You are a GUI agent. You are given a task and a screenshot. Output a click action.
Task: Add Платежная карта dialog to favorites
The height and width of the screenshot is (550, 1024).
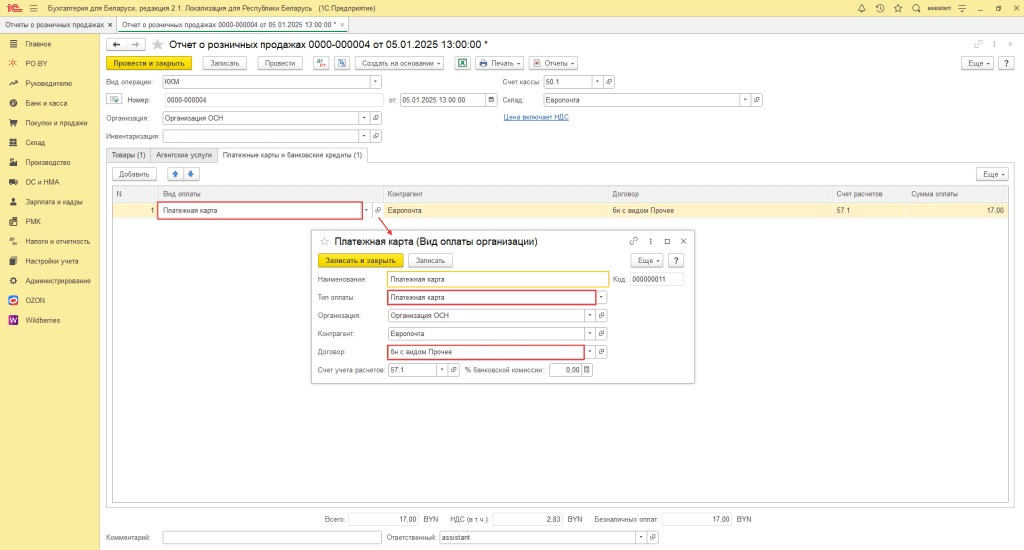[x=324, y=242]
